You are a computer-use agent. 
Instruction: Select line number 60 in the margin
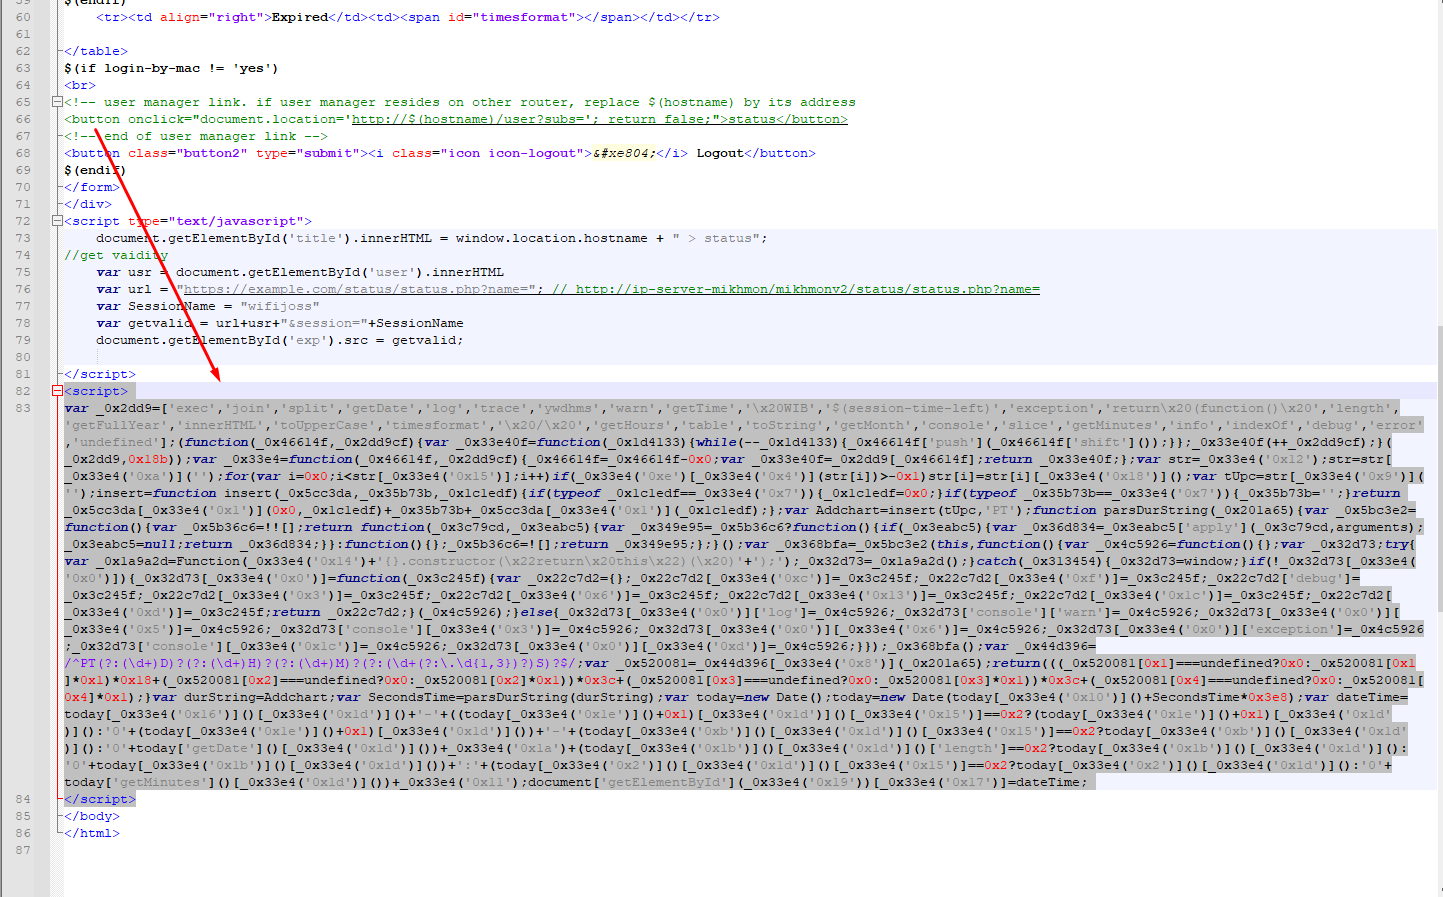(22, 17)
